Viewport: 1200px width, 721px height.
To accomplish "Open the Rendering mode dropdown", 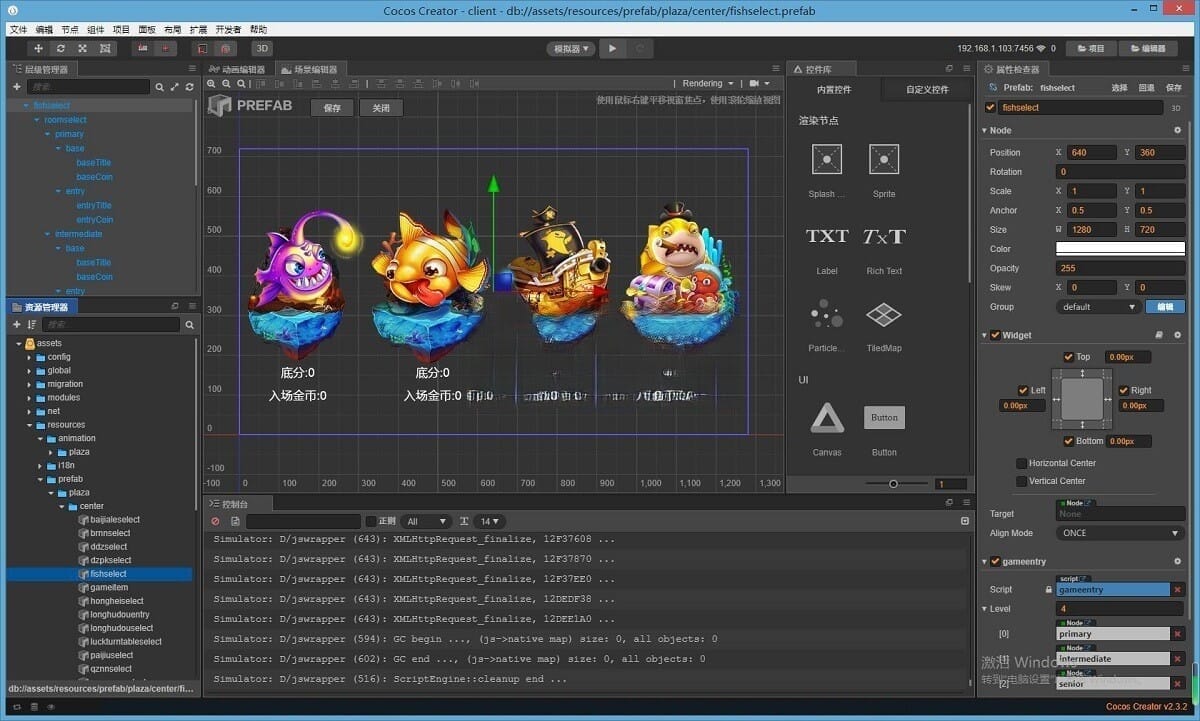I will 708,84.
